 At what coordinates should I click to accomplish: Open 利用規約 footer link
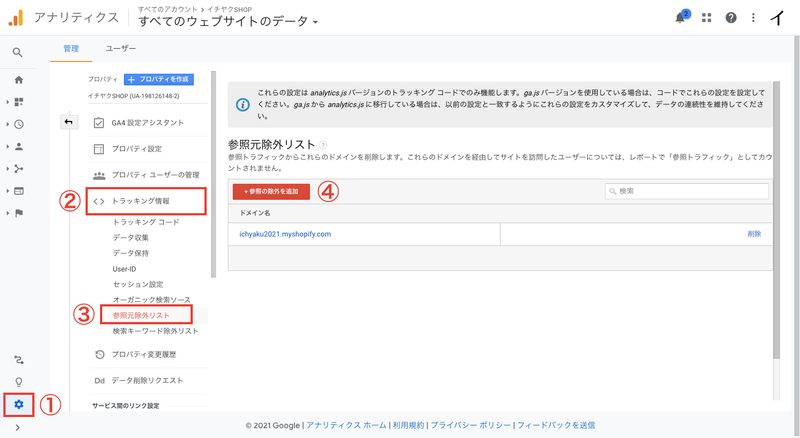pos(408,425)
